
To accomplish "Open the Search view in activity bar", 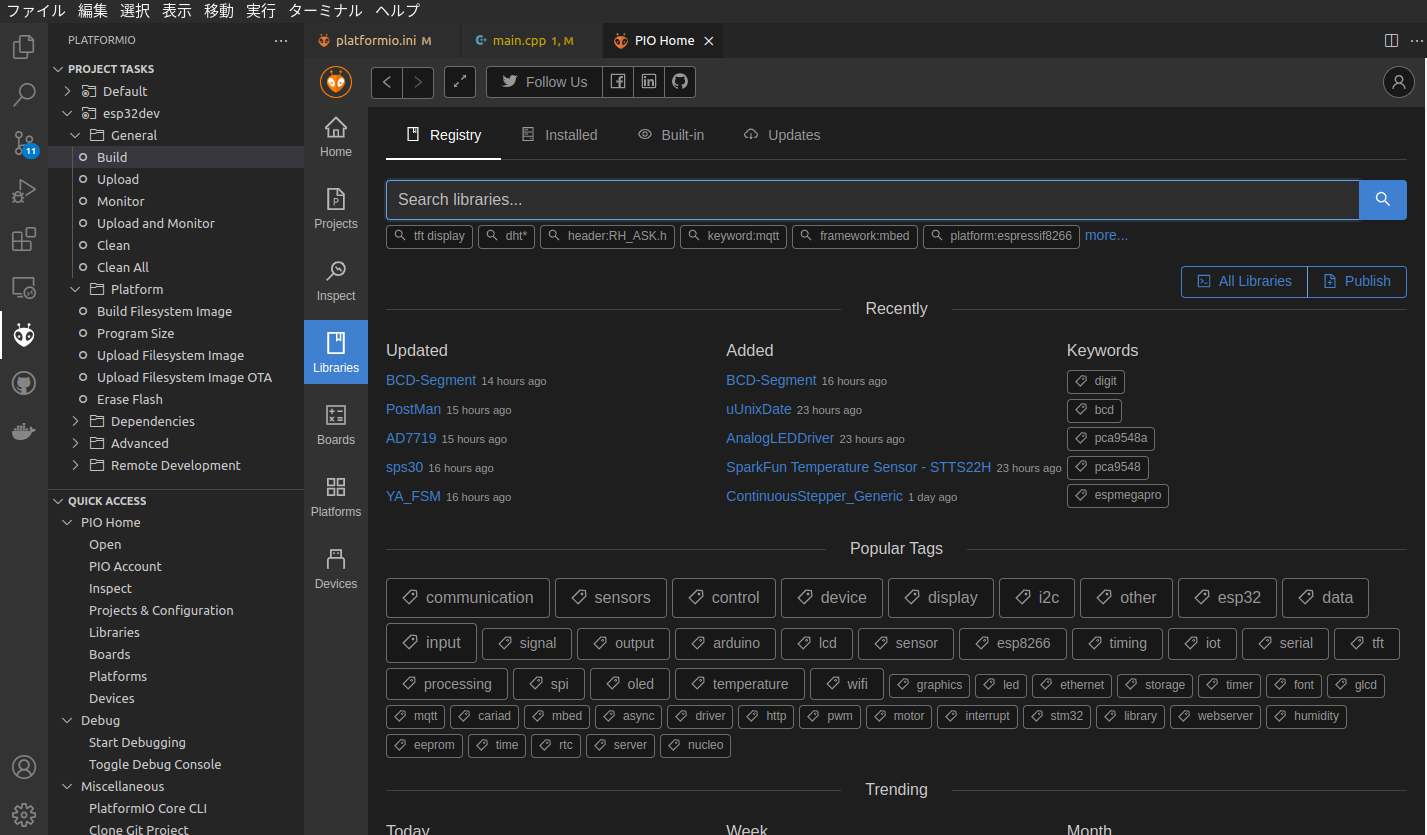I will (24, 94).
